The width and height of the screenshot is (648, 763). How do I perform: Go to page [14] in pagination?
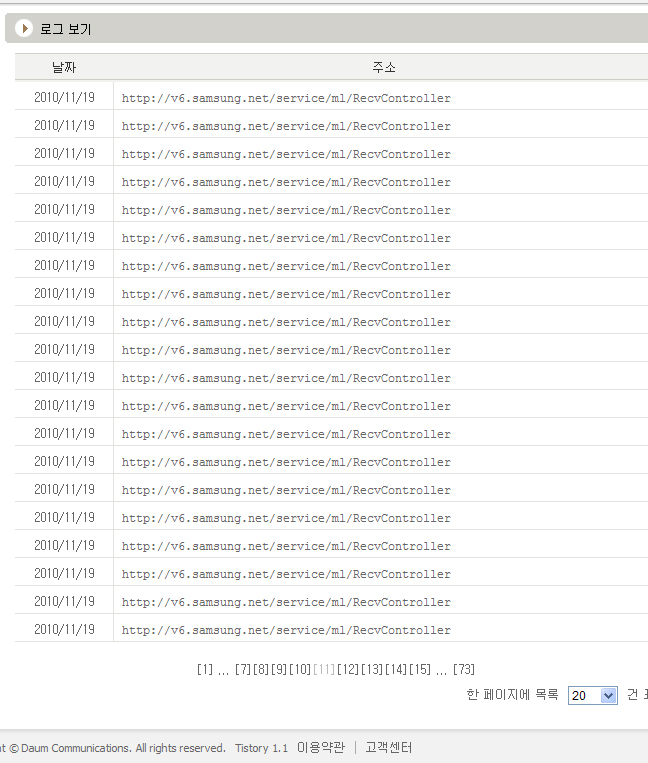pos(396,670)
